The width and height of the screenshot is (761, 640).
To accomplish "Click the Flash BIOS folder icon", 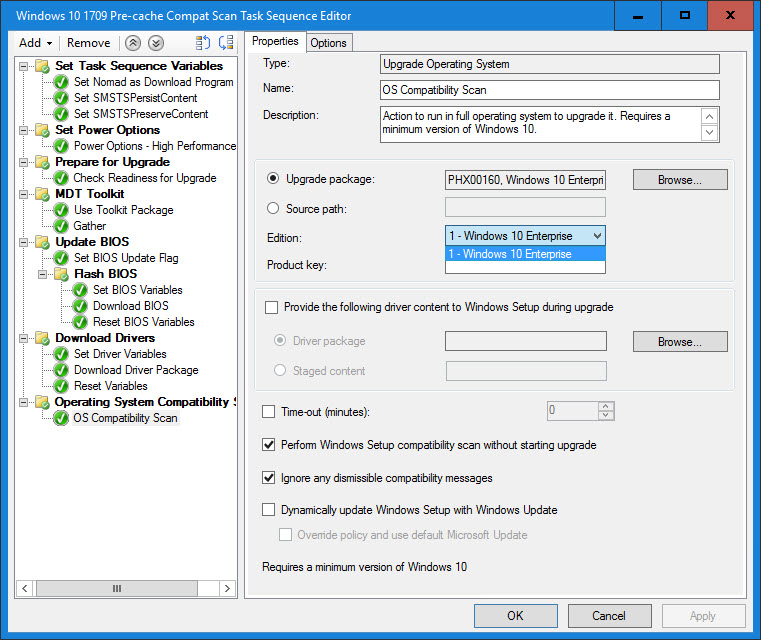I will pos(61,274).
